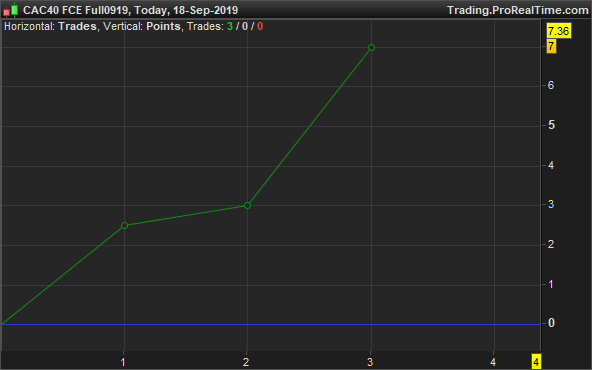Screen dimensions: 592x370
Task: Open the Trading.ProRealTime.com link
Action: 517,10
